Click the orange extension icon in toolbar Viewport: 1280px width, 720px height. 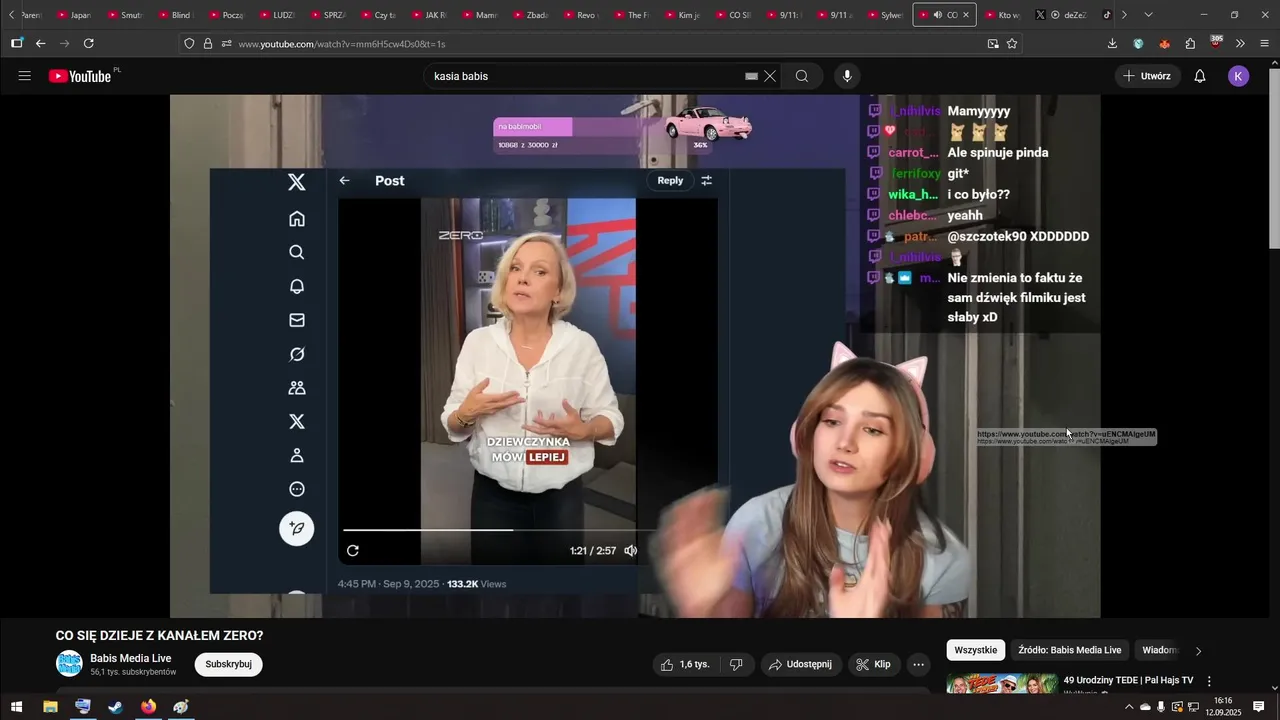point(1164,44)
